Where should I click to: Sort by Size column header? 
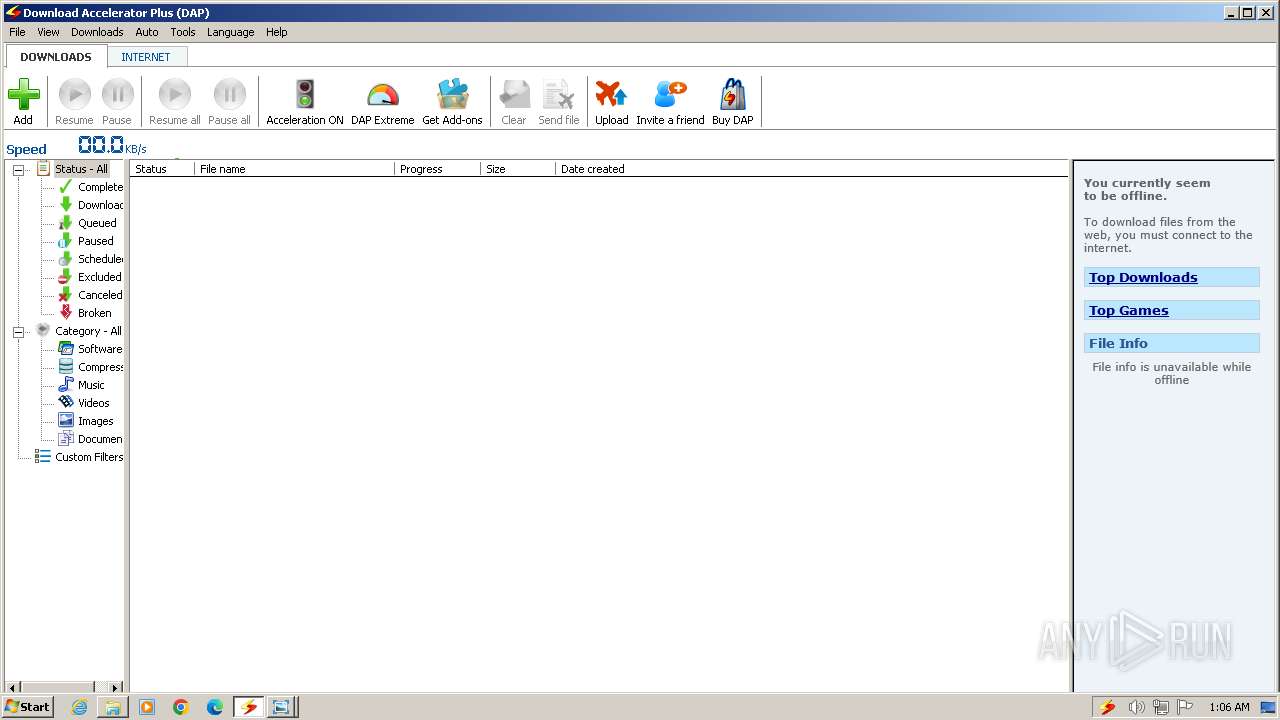pos(517,169)
